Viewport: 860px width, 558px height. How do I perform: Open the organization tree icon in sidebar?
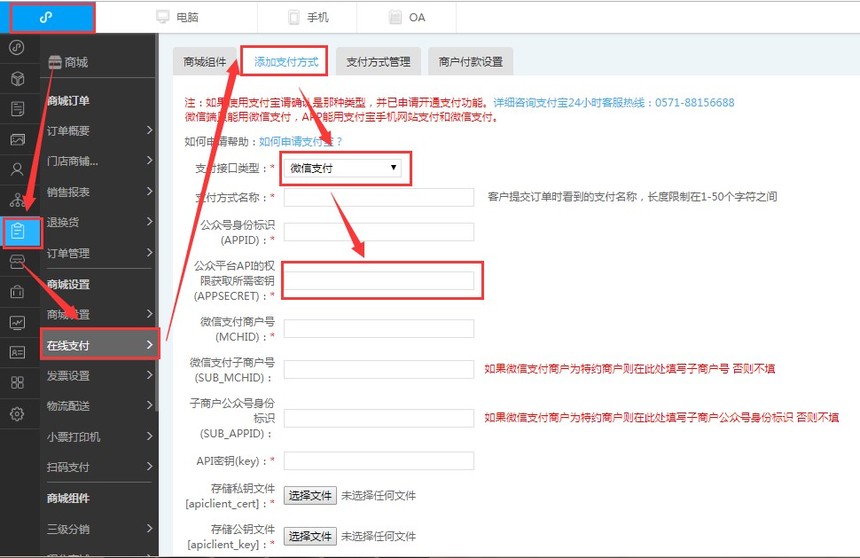click(x=17, y=200)
